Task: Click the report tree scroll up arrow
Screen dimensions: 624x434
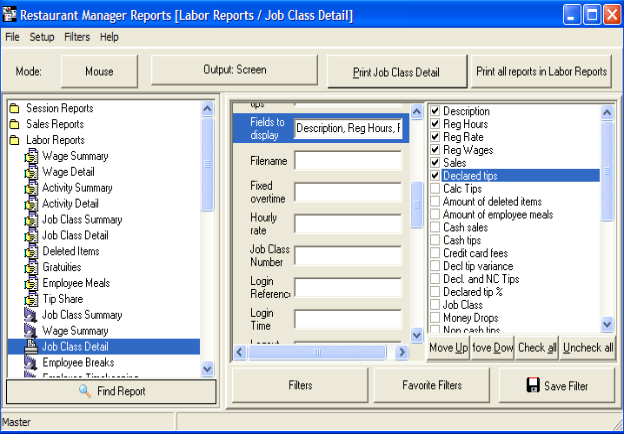Action: [207, 109]
